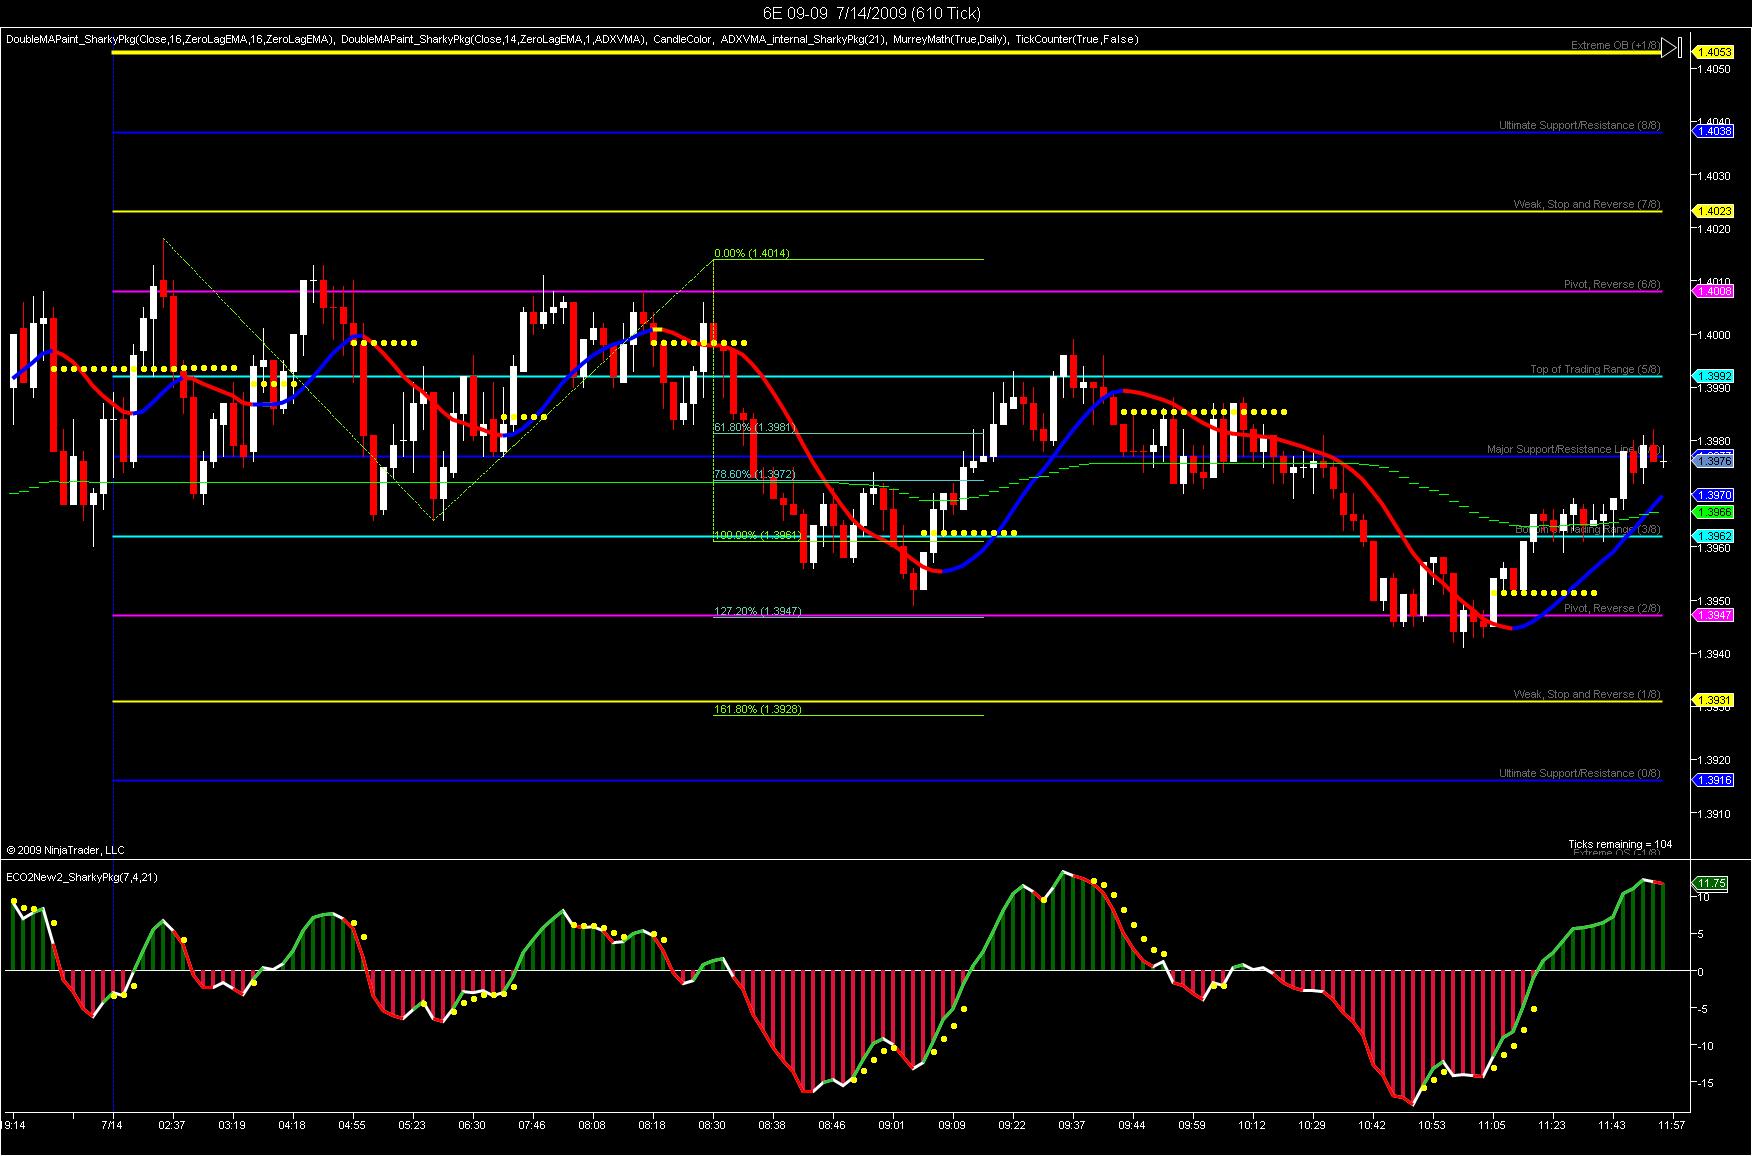
Task: Click the blue 1.3970 price marker
Action: pos(1712,495)
